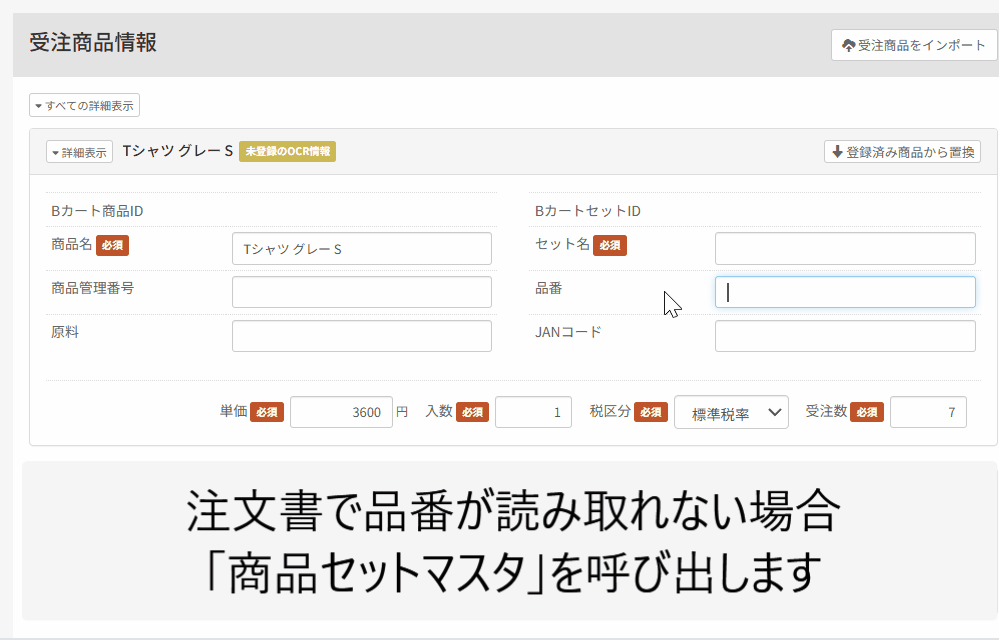Click the cloud upload icon for importing orders
The height and width of the screenshot is (640, 999).
click(849, 45)
